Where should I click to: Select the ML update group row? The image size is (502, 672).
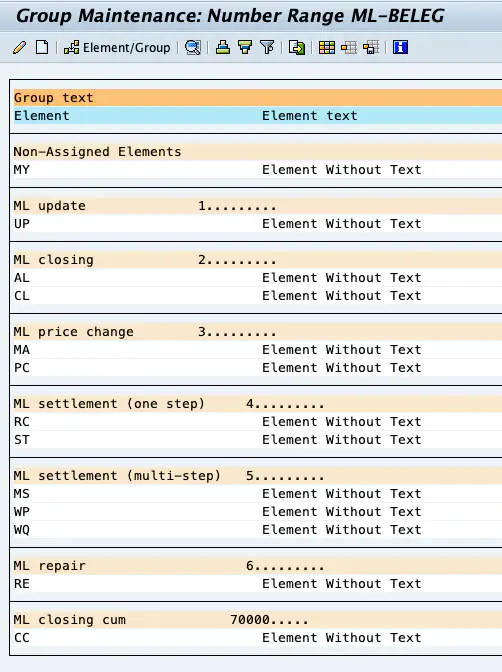tap(257, 206)
